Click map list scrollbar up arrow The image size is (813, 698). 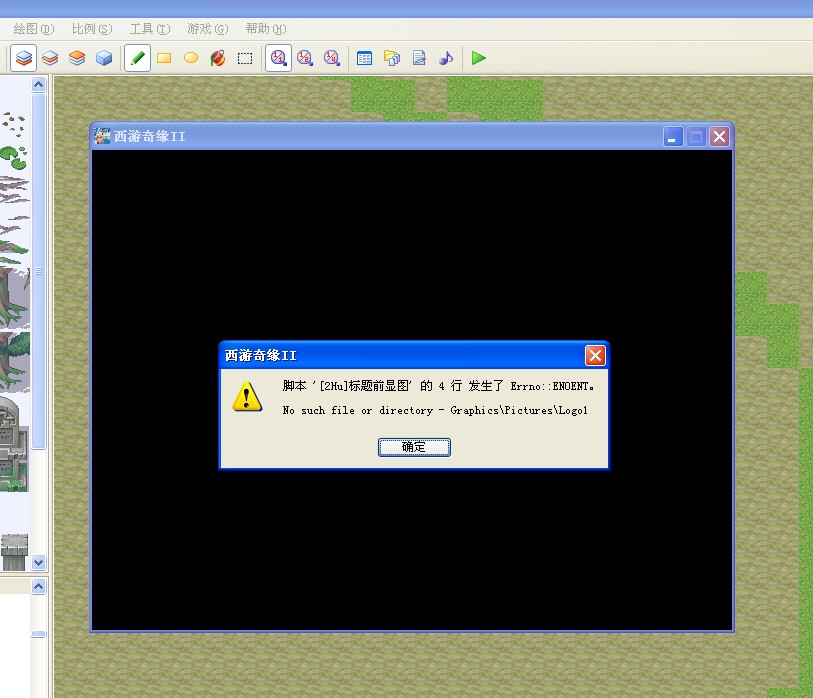pos(39,587)
